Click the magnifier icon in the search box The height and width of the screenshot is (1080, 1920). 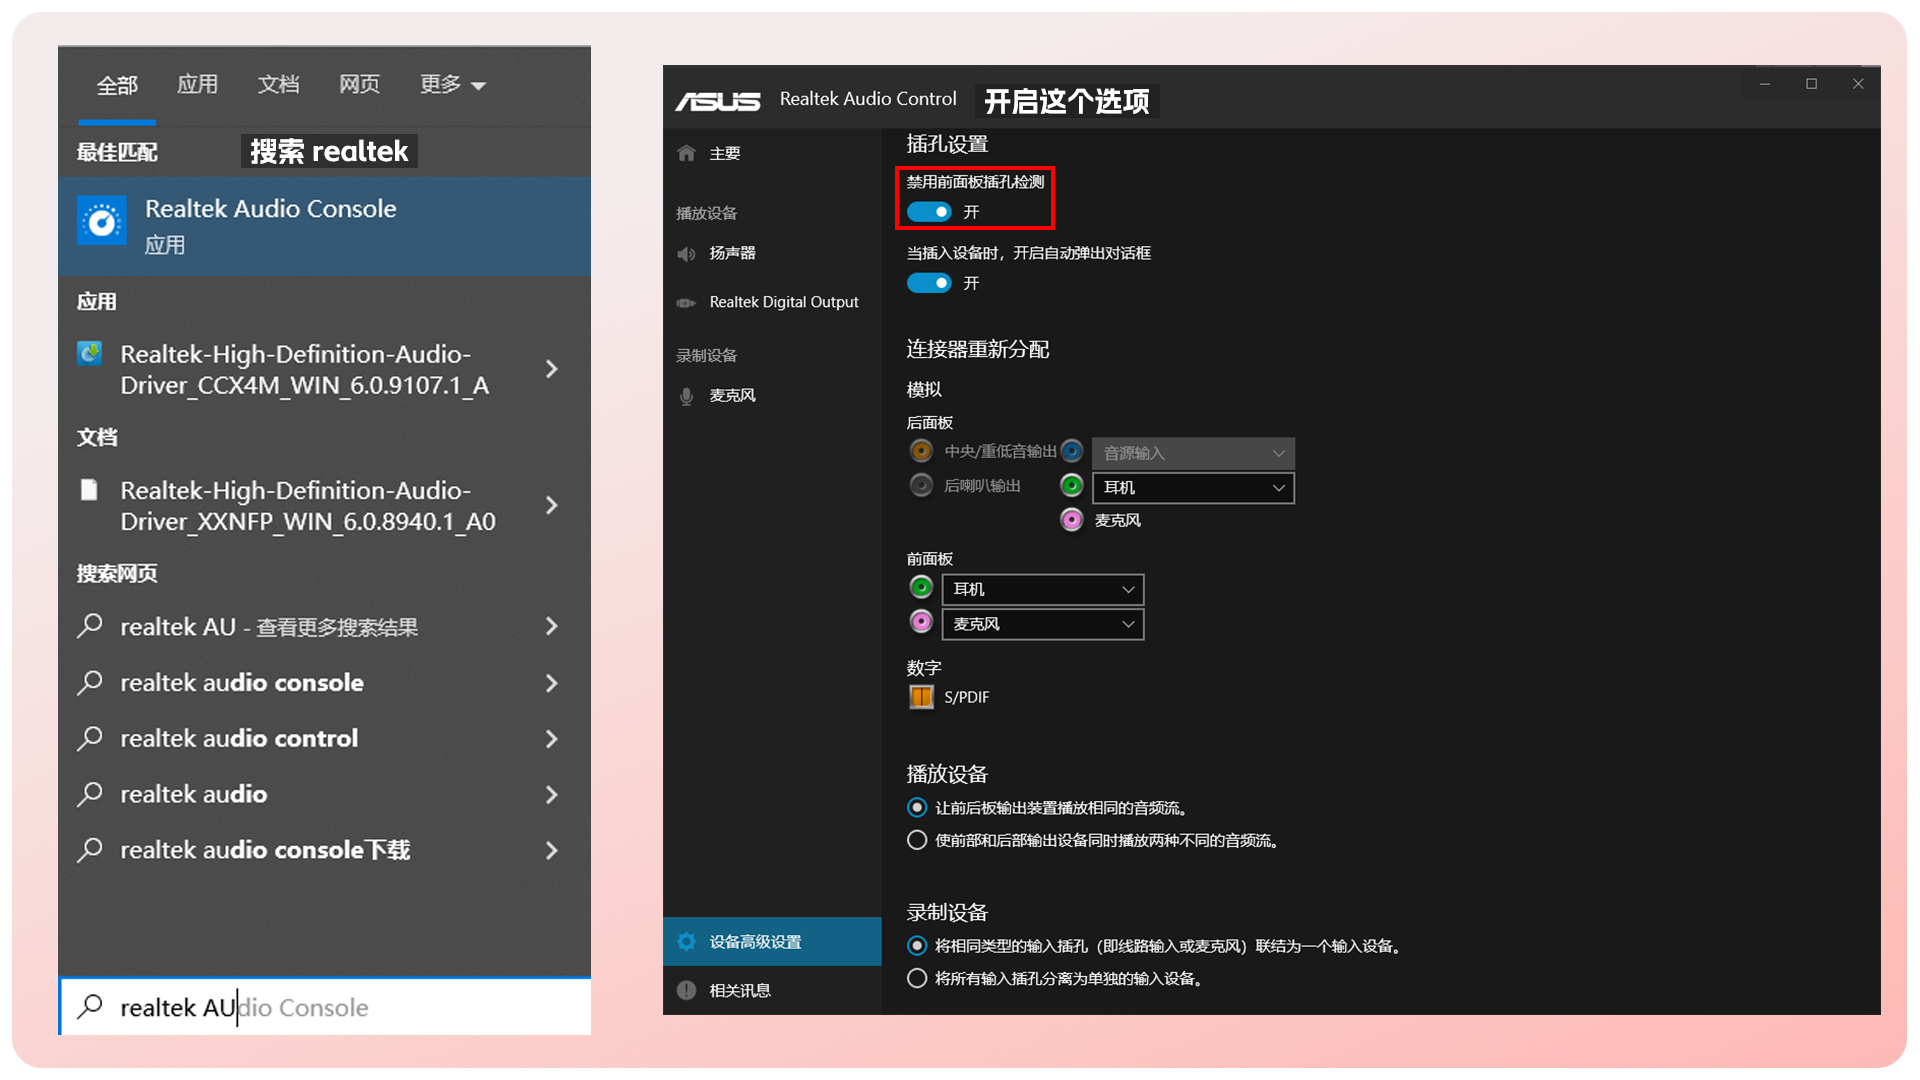pos(90,1006)
